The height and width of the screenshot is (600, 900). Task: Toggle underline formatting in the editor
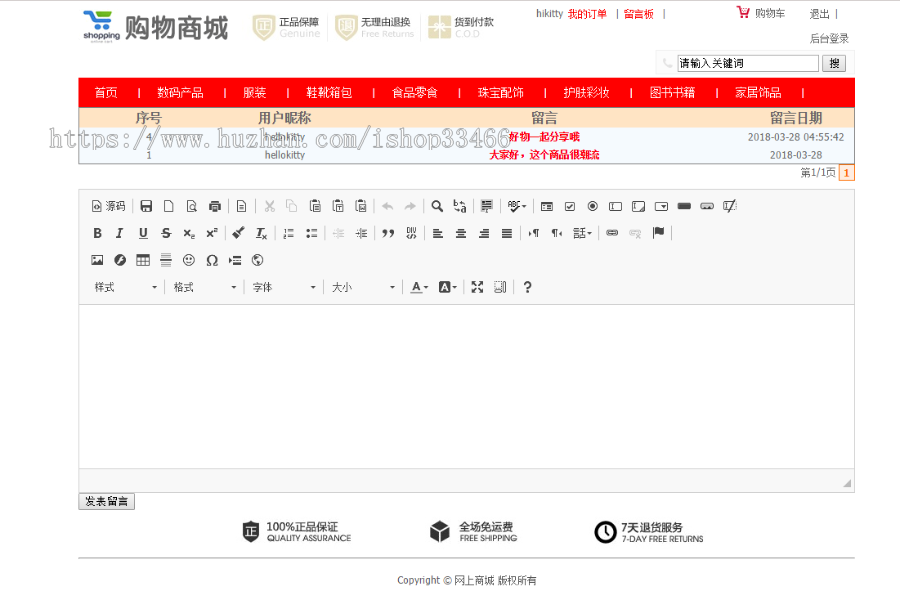(142, 232)
